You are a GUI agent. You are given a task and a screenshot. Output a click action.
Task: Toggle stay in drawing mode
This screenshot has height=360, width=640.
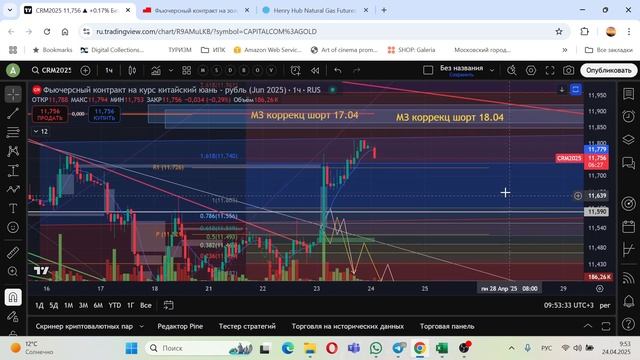(x=13, y=316)
